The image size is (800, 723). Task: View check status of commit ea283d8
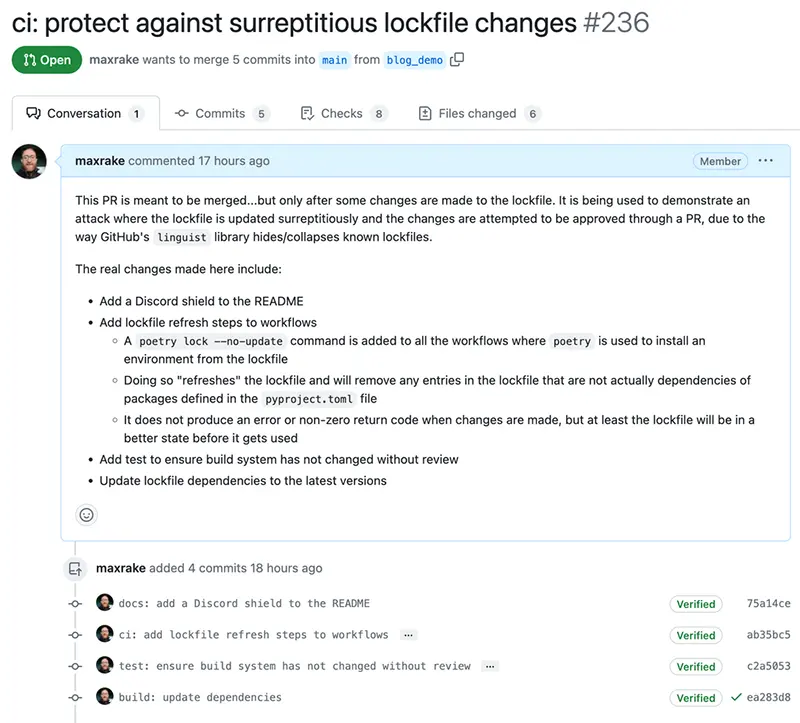pyautogui.click(x=736, y=697)
